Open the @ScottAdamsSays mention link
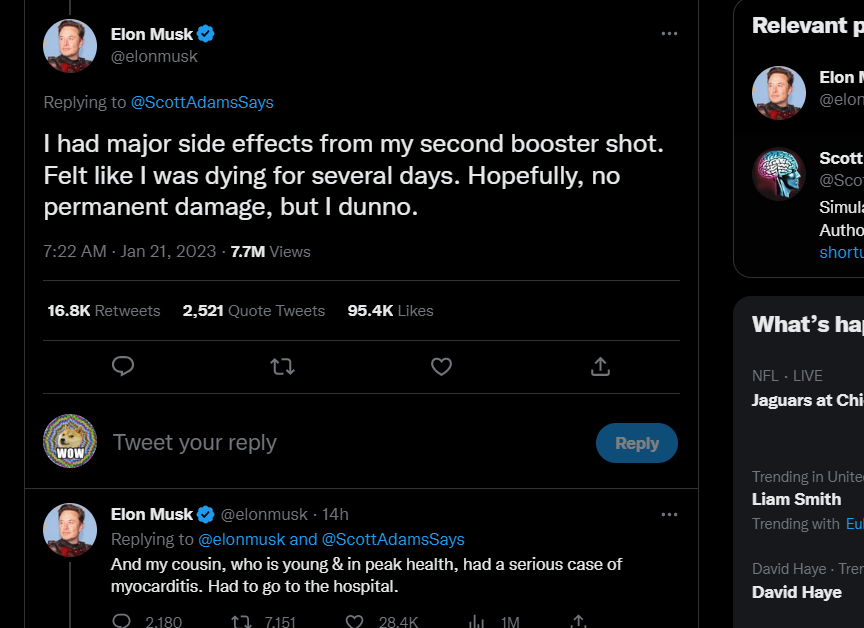 (202, 102)
